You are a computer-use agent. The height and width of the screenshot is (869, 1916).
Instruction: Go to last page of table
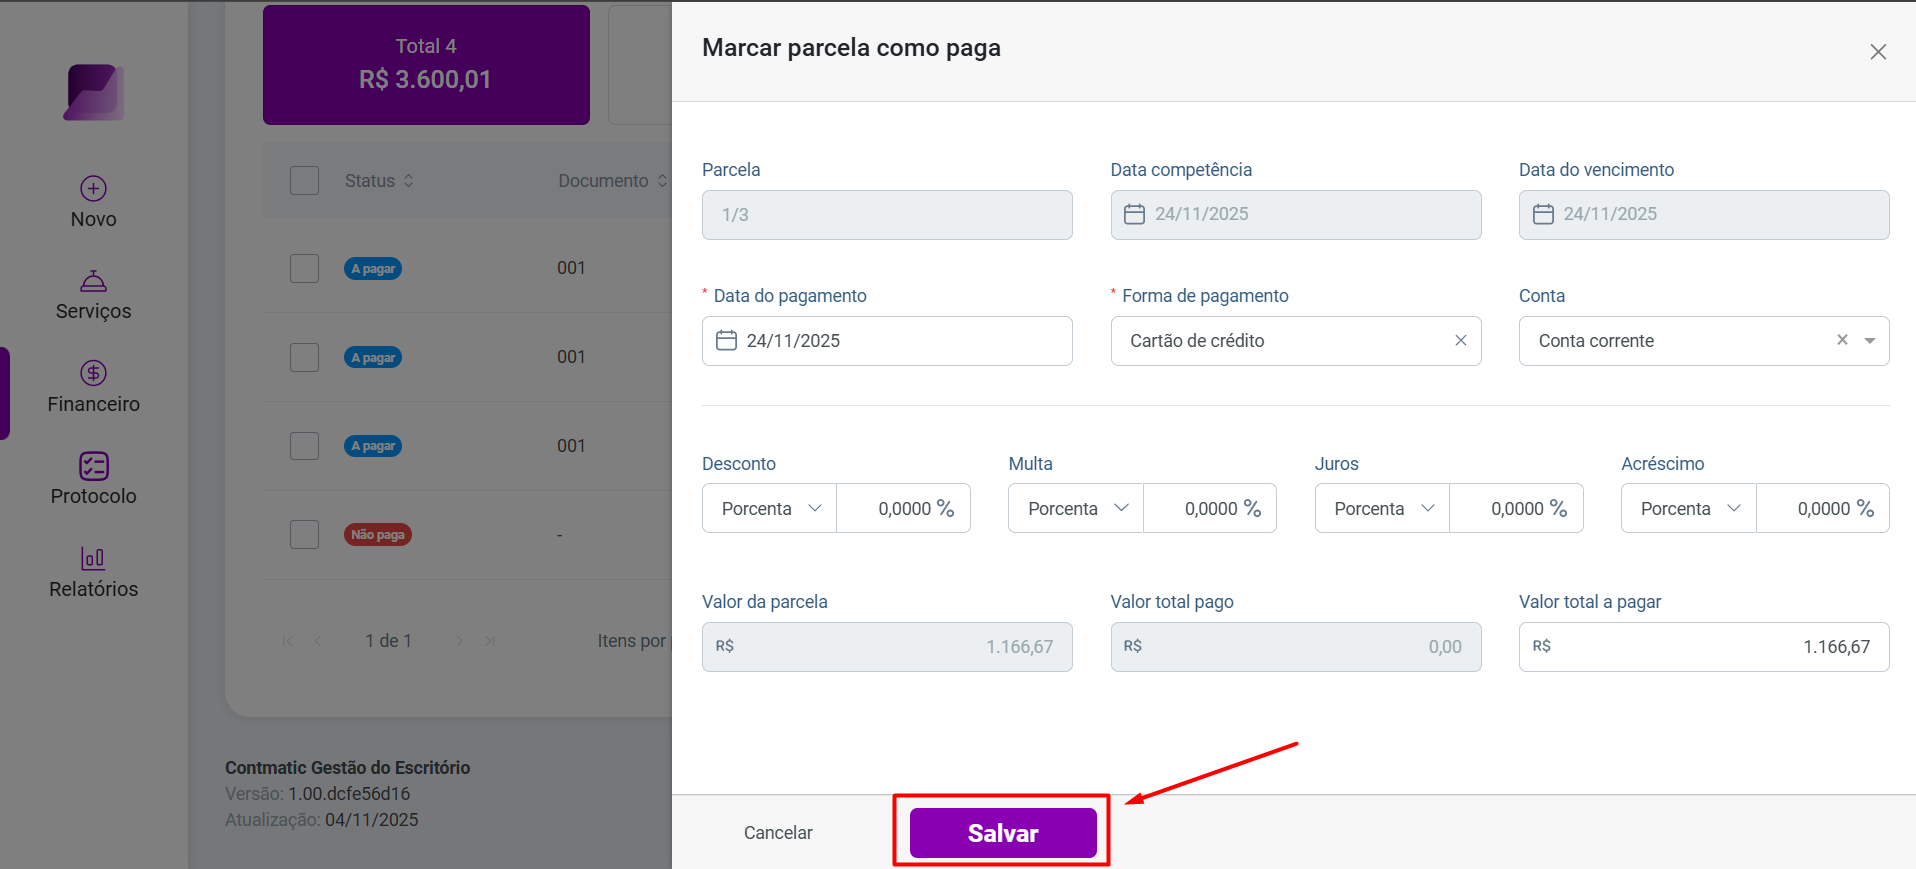(x=490, y=641)
